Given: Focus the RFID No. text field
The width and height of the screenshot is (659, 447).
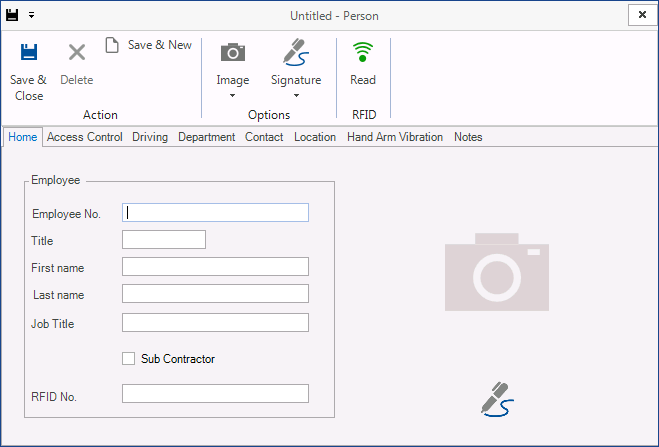Looking at the screenshot, I should [x=215, y=394].
